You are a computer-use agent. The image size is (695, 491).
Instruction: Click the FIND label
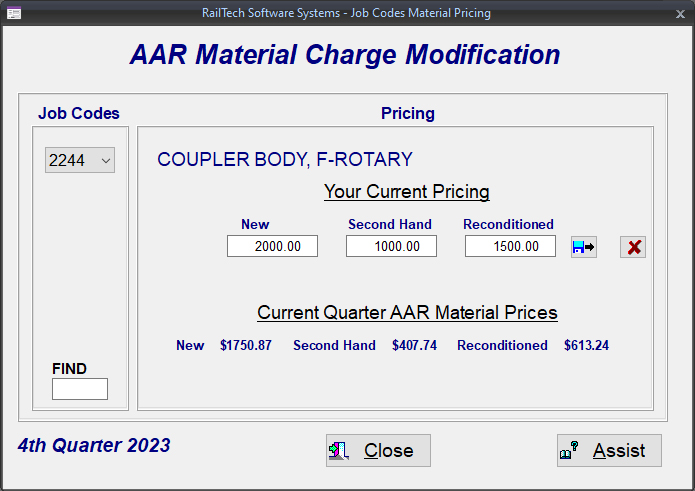[x=69, y=369]
